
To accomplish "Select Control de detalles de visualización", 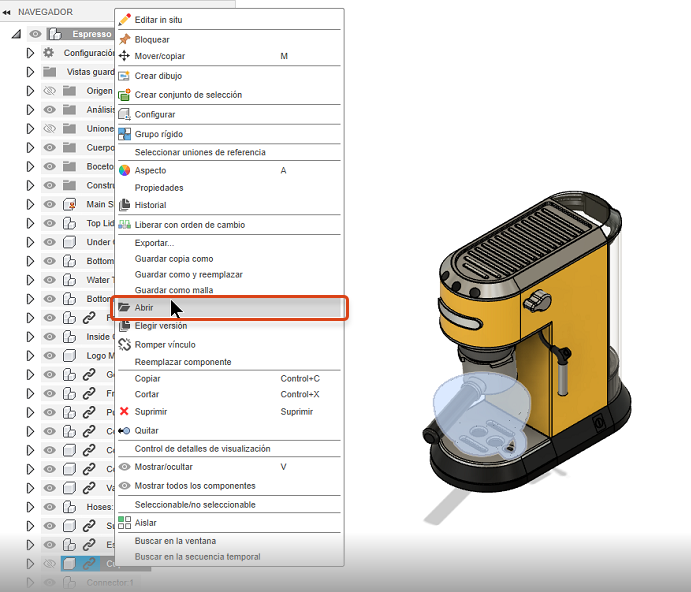I will (x=202, y=449).
